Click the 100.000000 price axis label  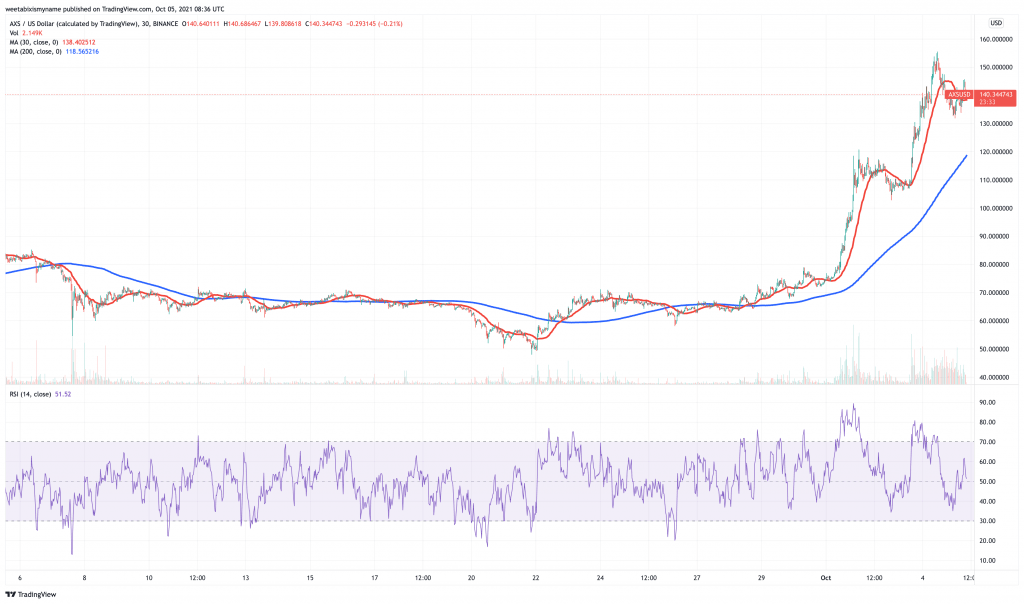tap(995, 208)
